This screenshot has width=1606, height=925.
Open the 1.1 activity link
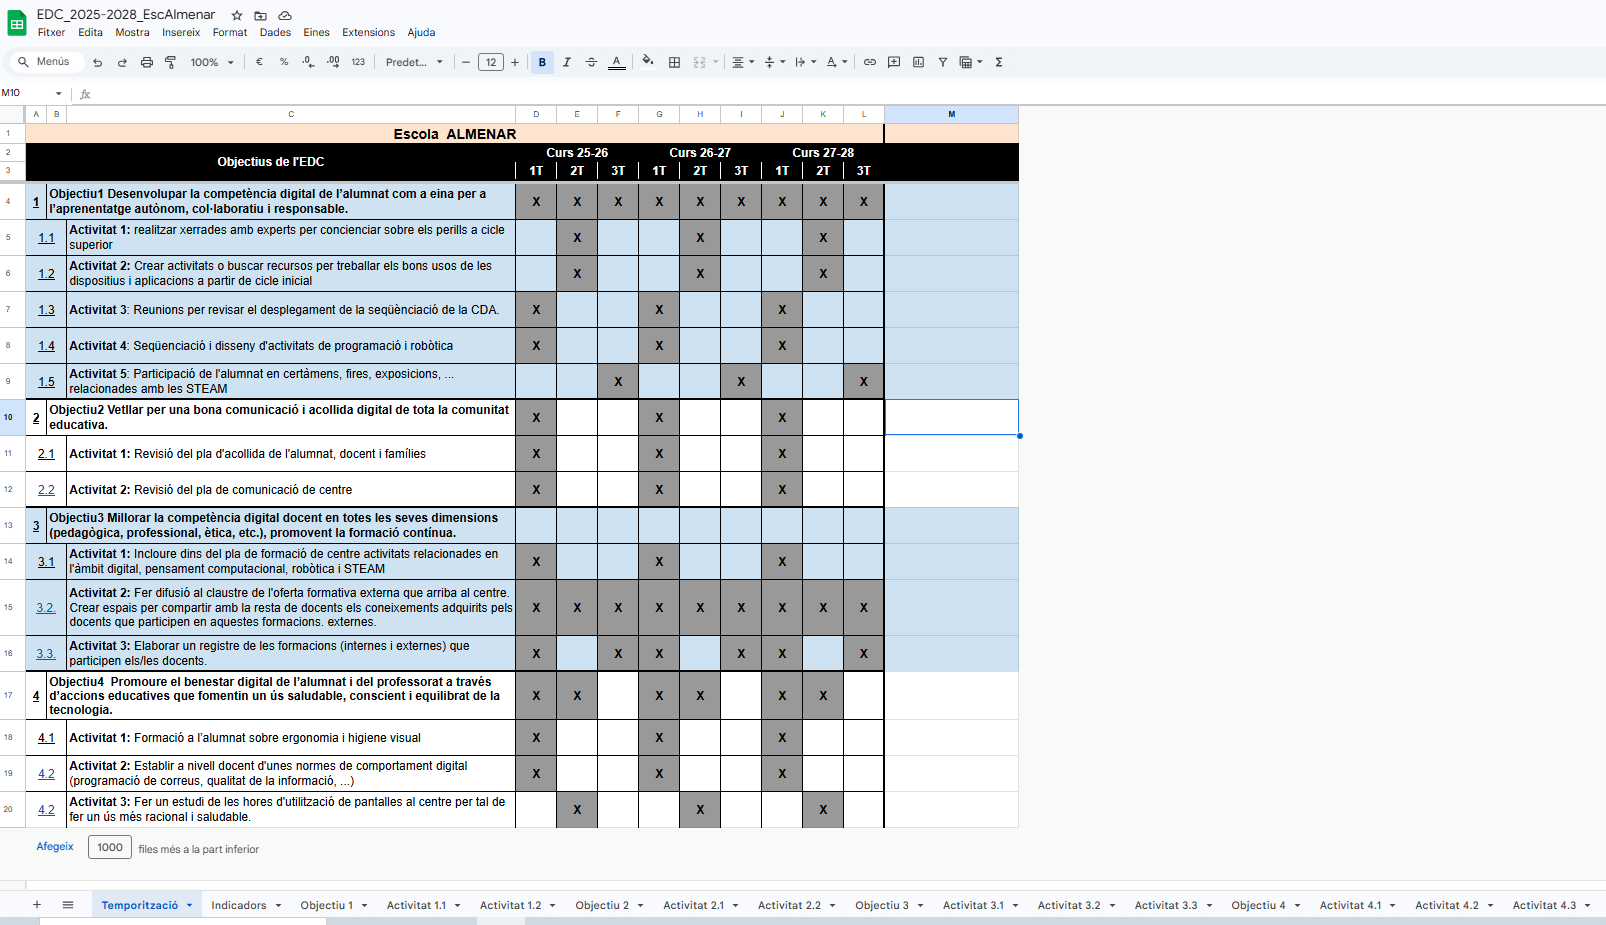pyautogui.click(x=46, y=238)
